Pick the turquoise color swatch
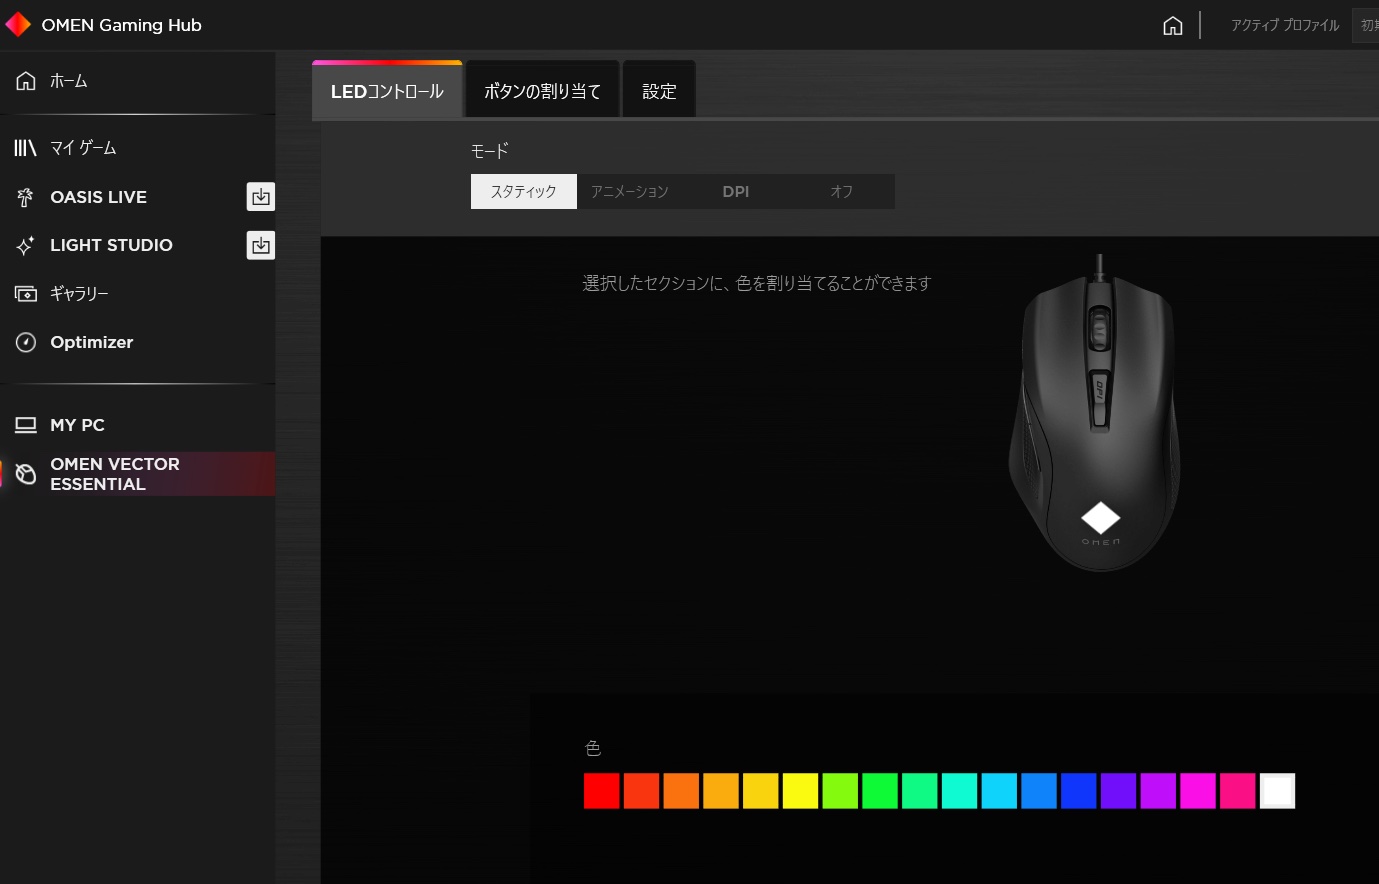Viewport: 1379px width, 884px height. [959, 791]
